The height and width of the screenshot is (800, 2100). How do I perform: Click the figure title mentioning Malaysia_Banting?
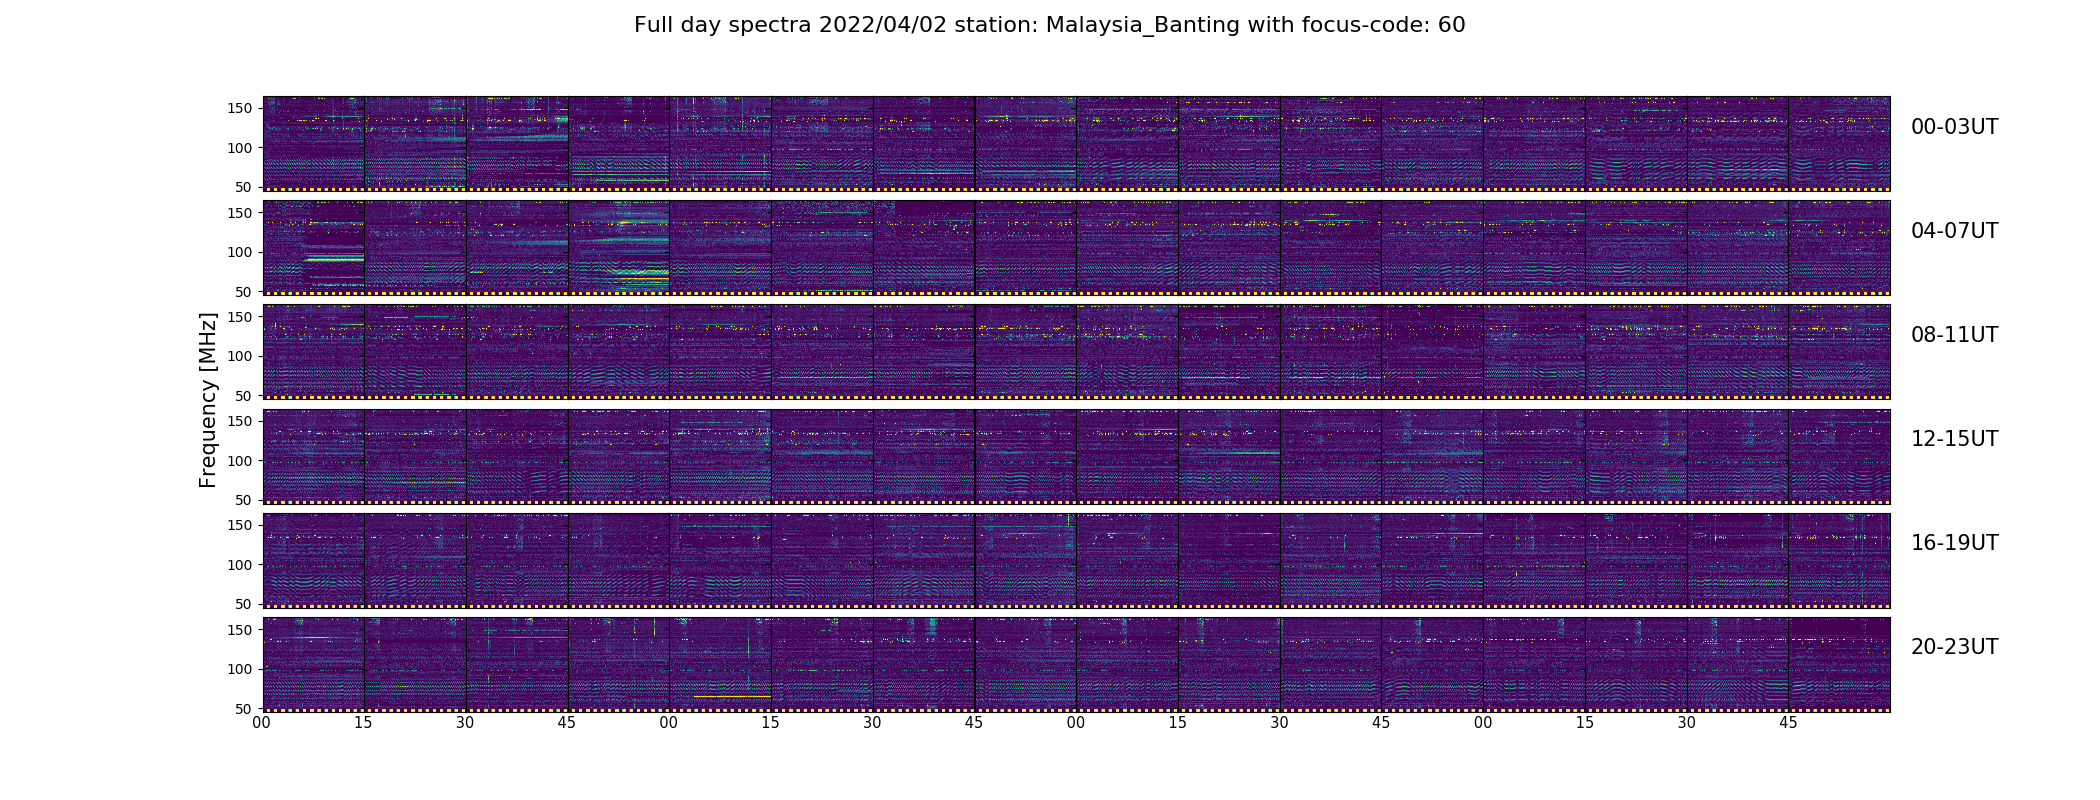(1049, 25)
